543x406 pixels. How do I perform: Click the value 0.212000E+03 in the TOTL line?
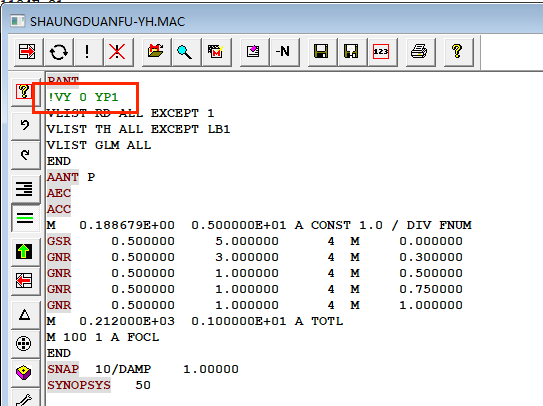point(127,321)
